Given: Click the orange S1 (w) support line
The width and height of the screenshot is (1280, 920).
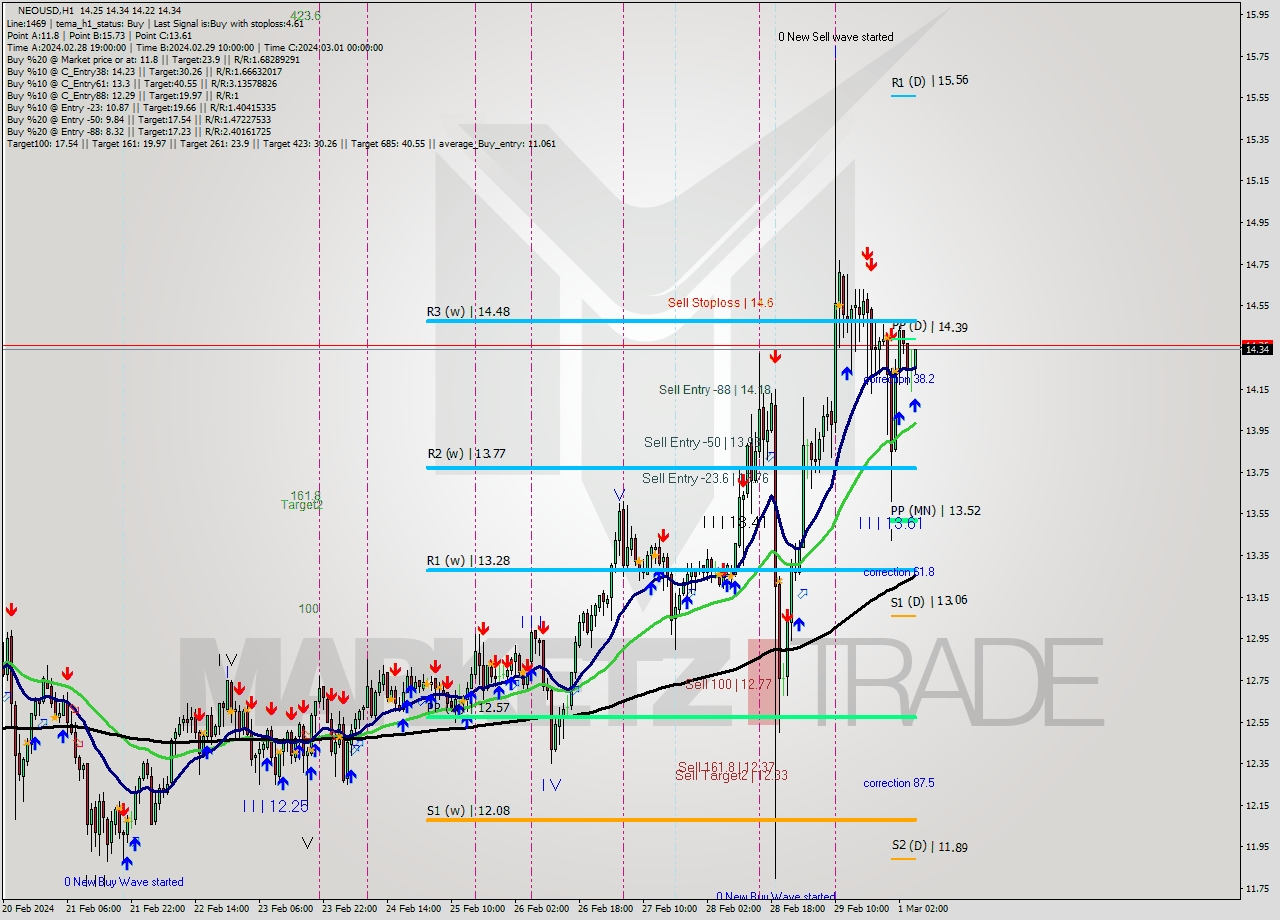Looking at the screenshot, I should [x=671, y=820].
